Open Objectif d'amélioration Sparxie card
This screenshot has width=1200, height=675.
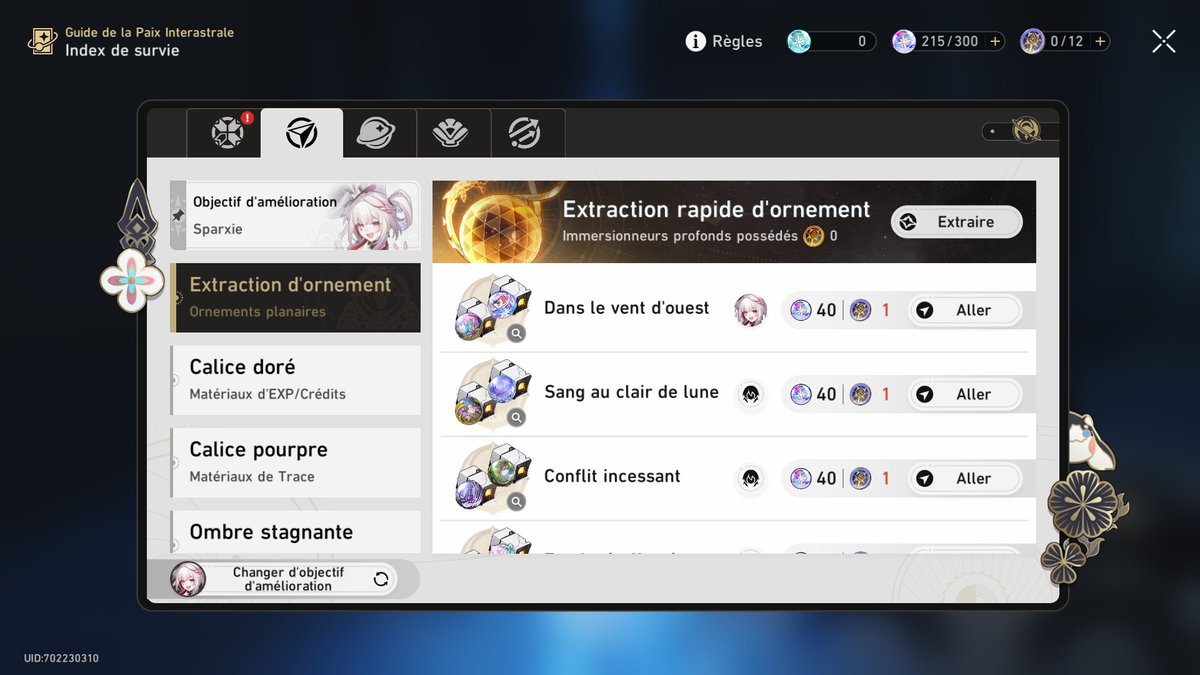(295, 215)
